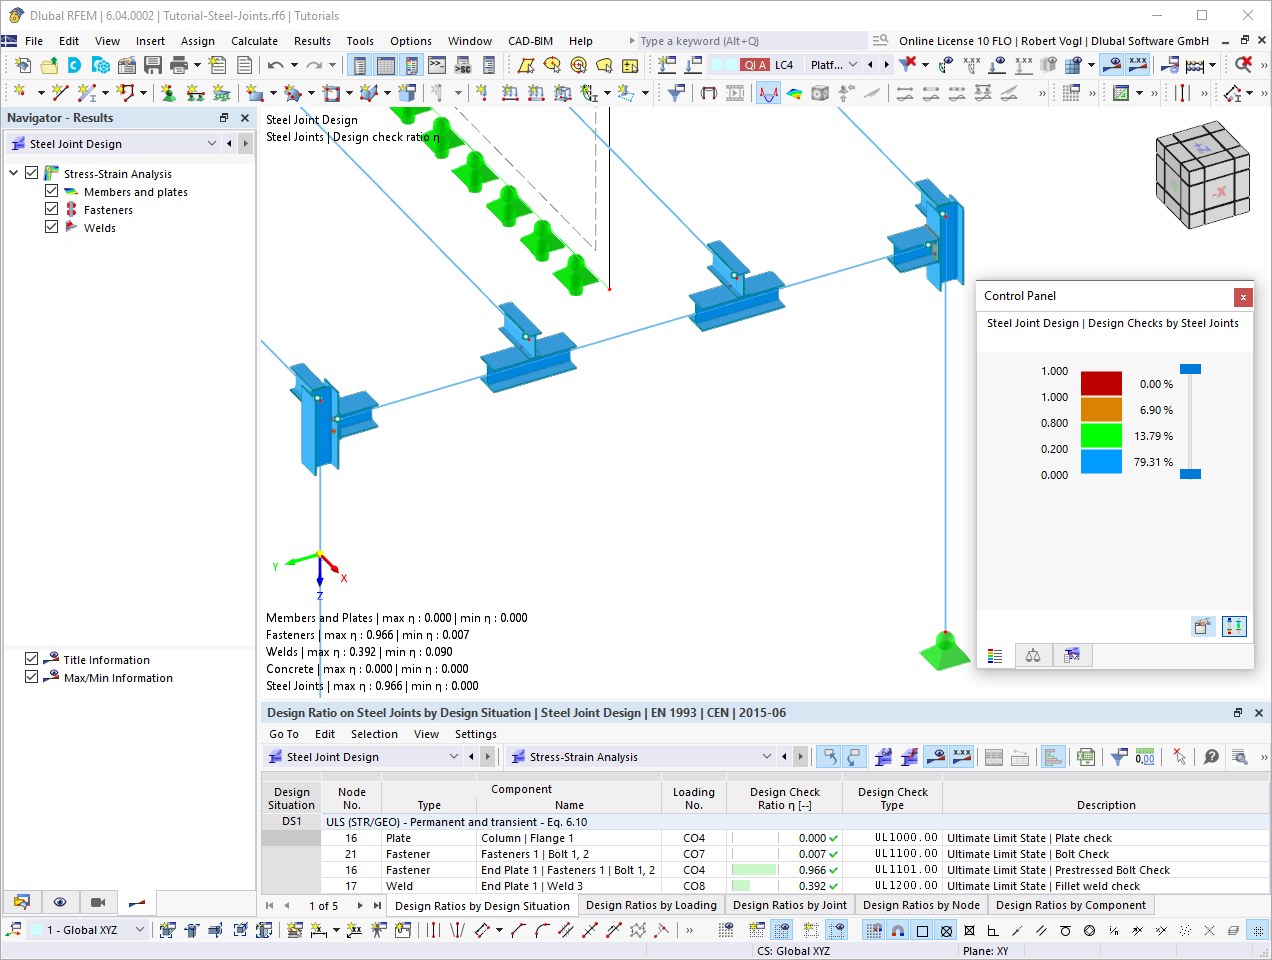Click the export to Excel icon in table toolbar

[1086, 757]
